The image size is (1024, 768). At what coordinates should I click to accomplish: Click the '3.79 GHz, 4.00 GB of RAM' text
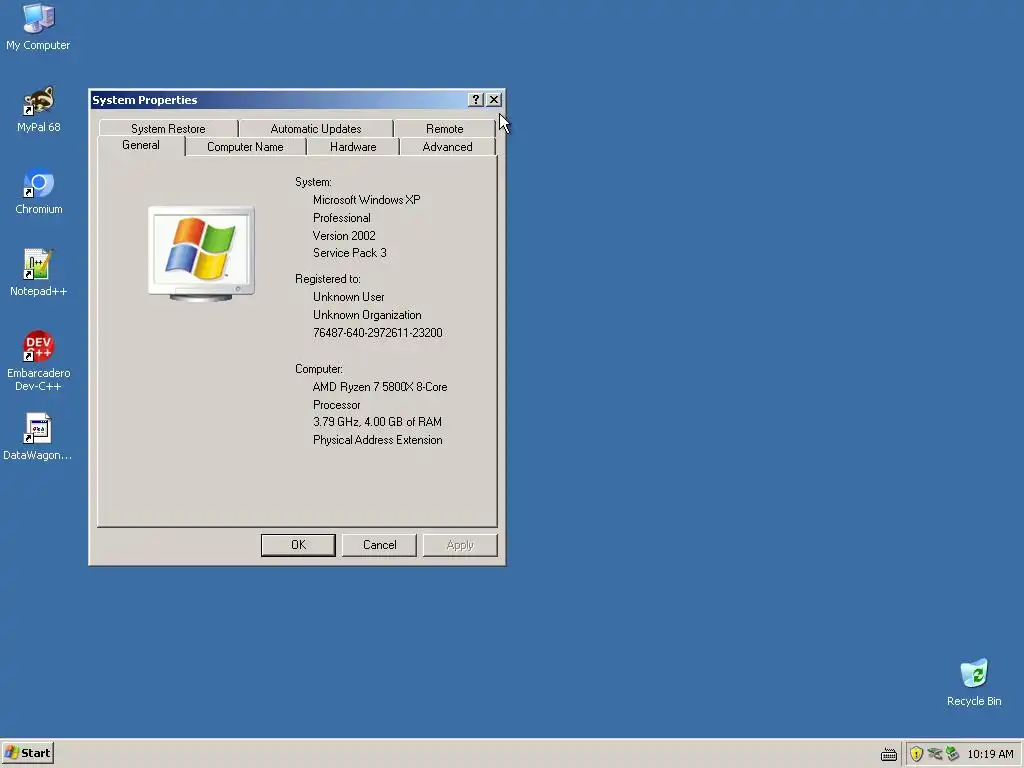tap(377, 422)
